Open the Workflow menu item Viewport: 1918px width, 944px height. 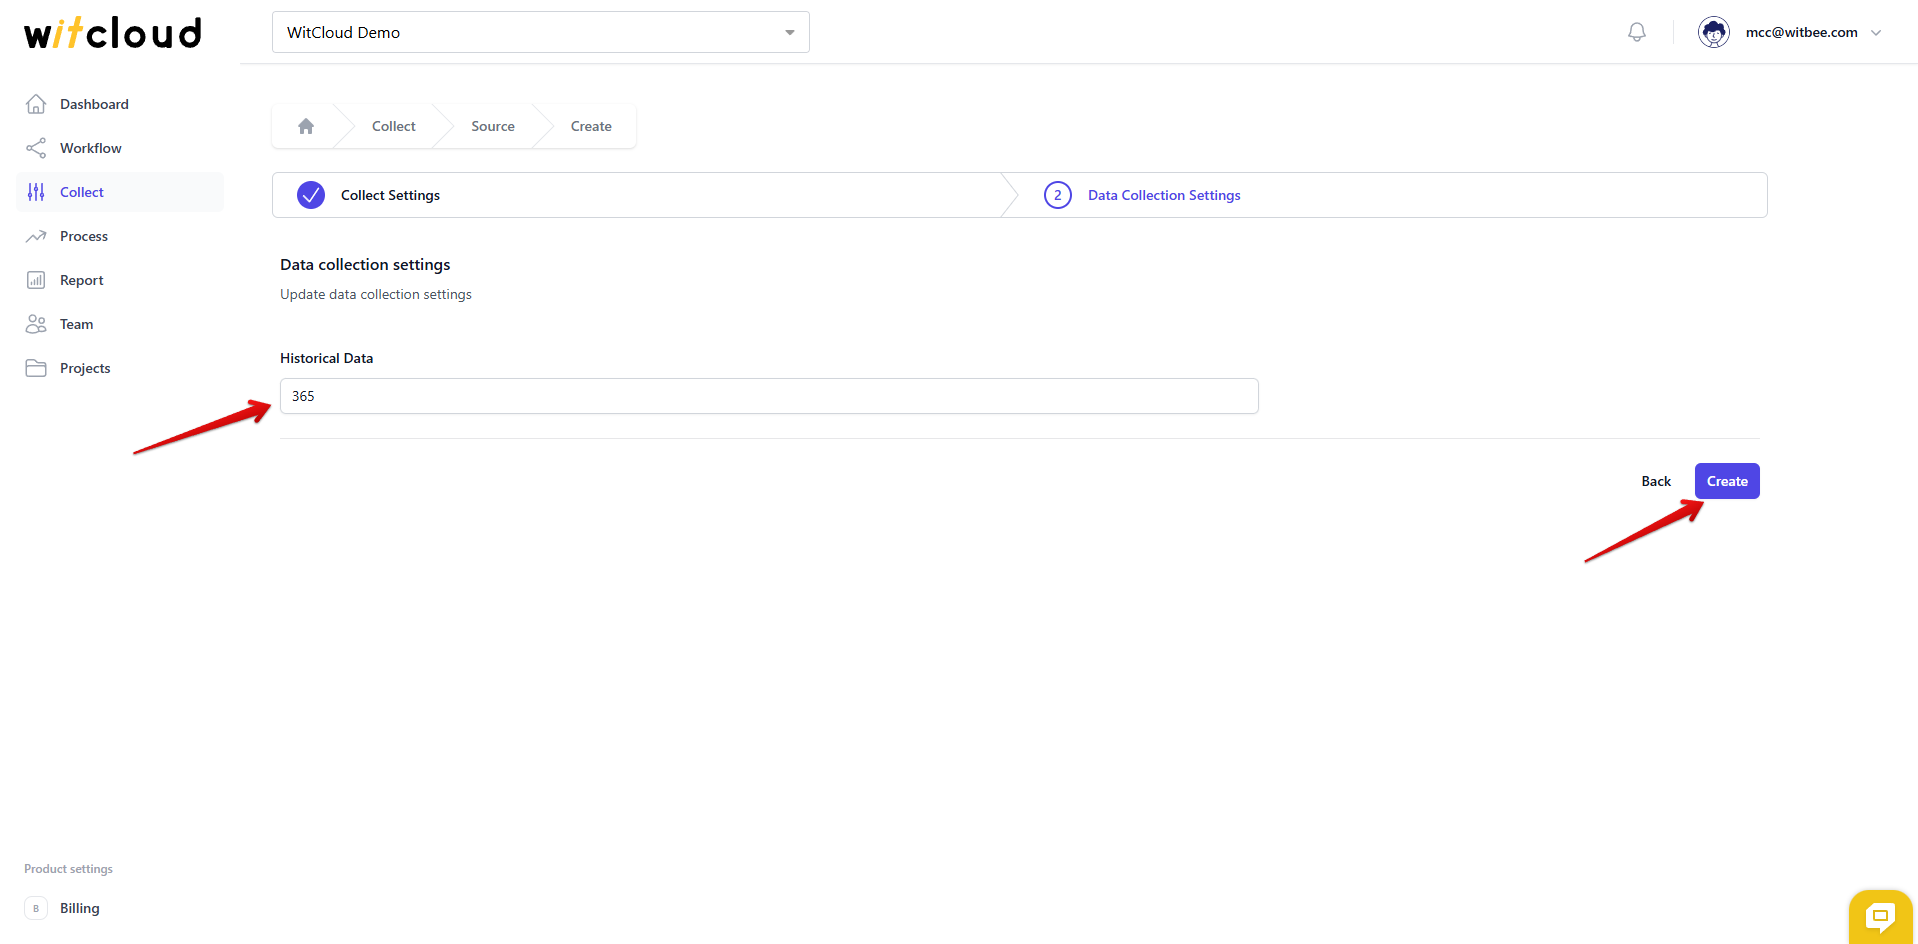[91, 148]
